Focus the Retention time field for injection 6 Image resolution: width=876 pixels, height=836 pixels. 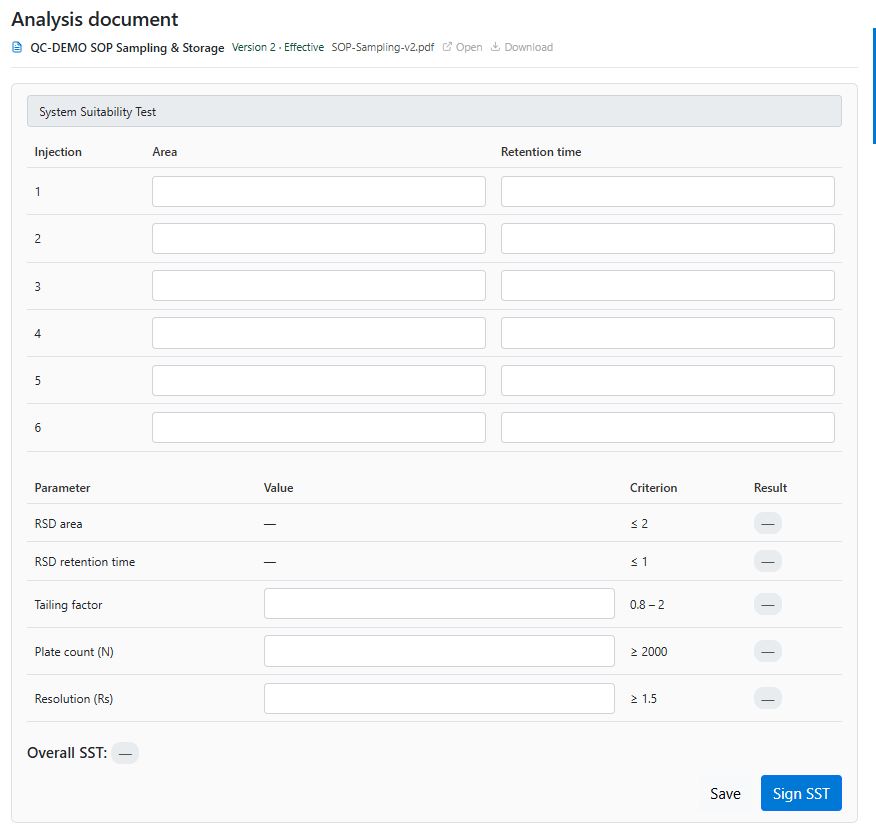click(668, 428)
